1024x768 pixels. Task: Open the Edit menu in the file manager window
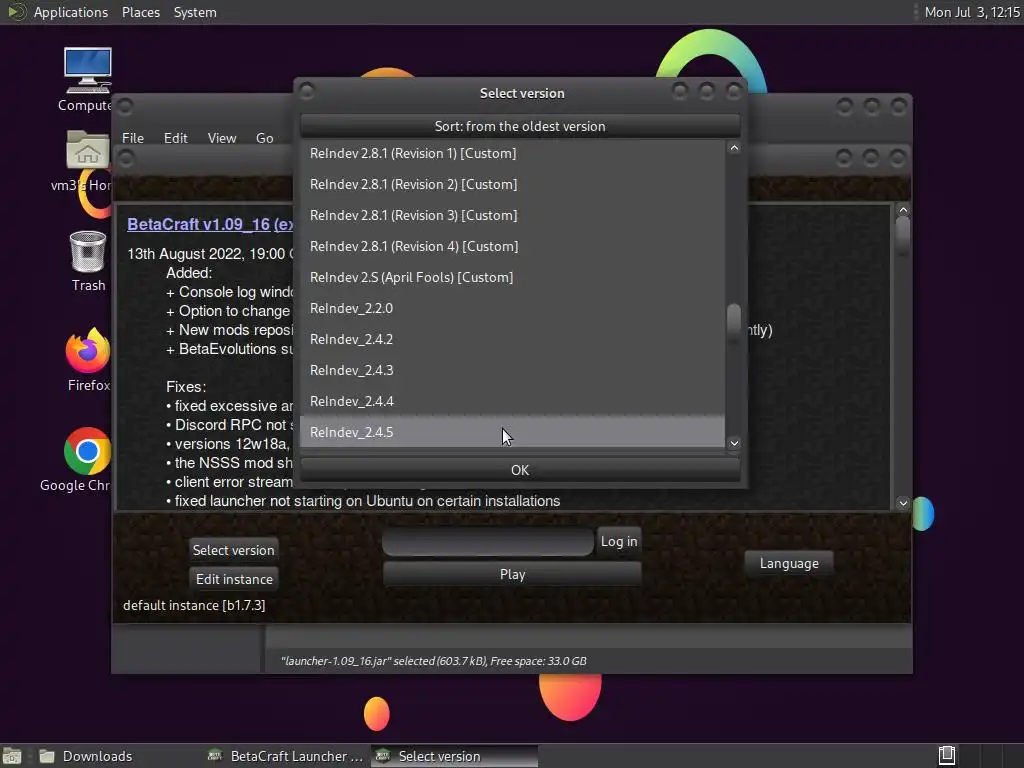point(175,138)
